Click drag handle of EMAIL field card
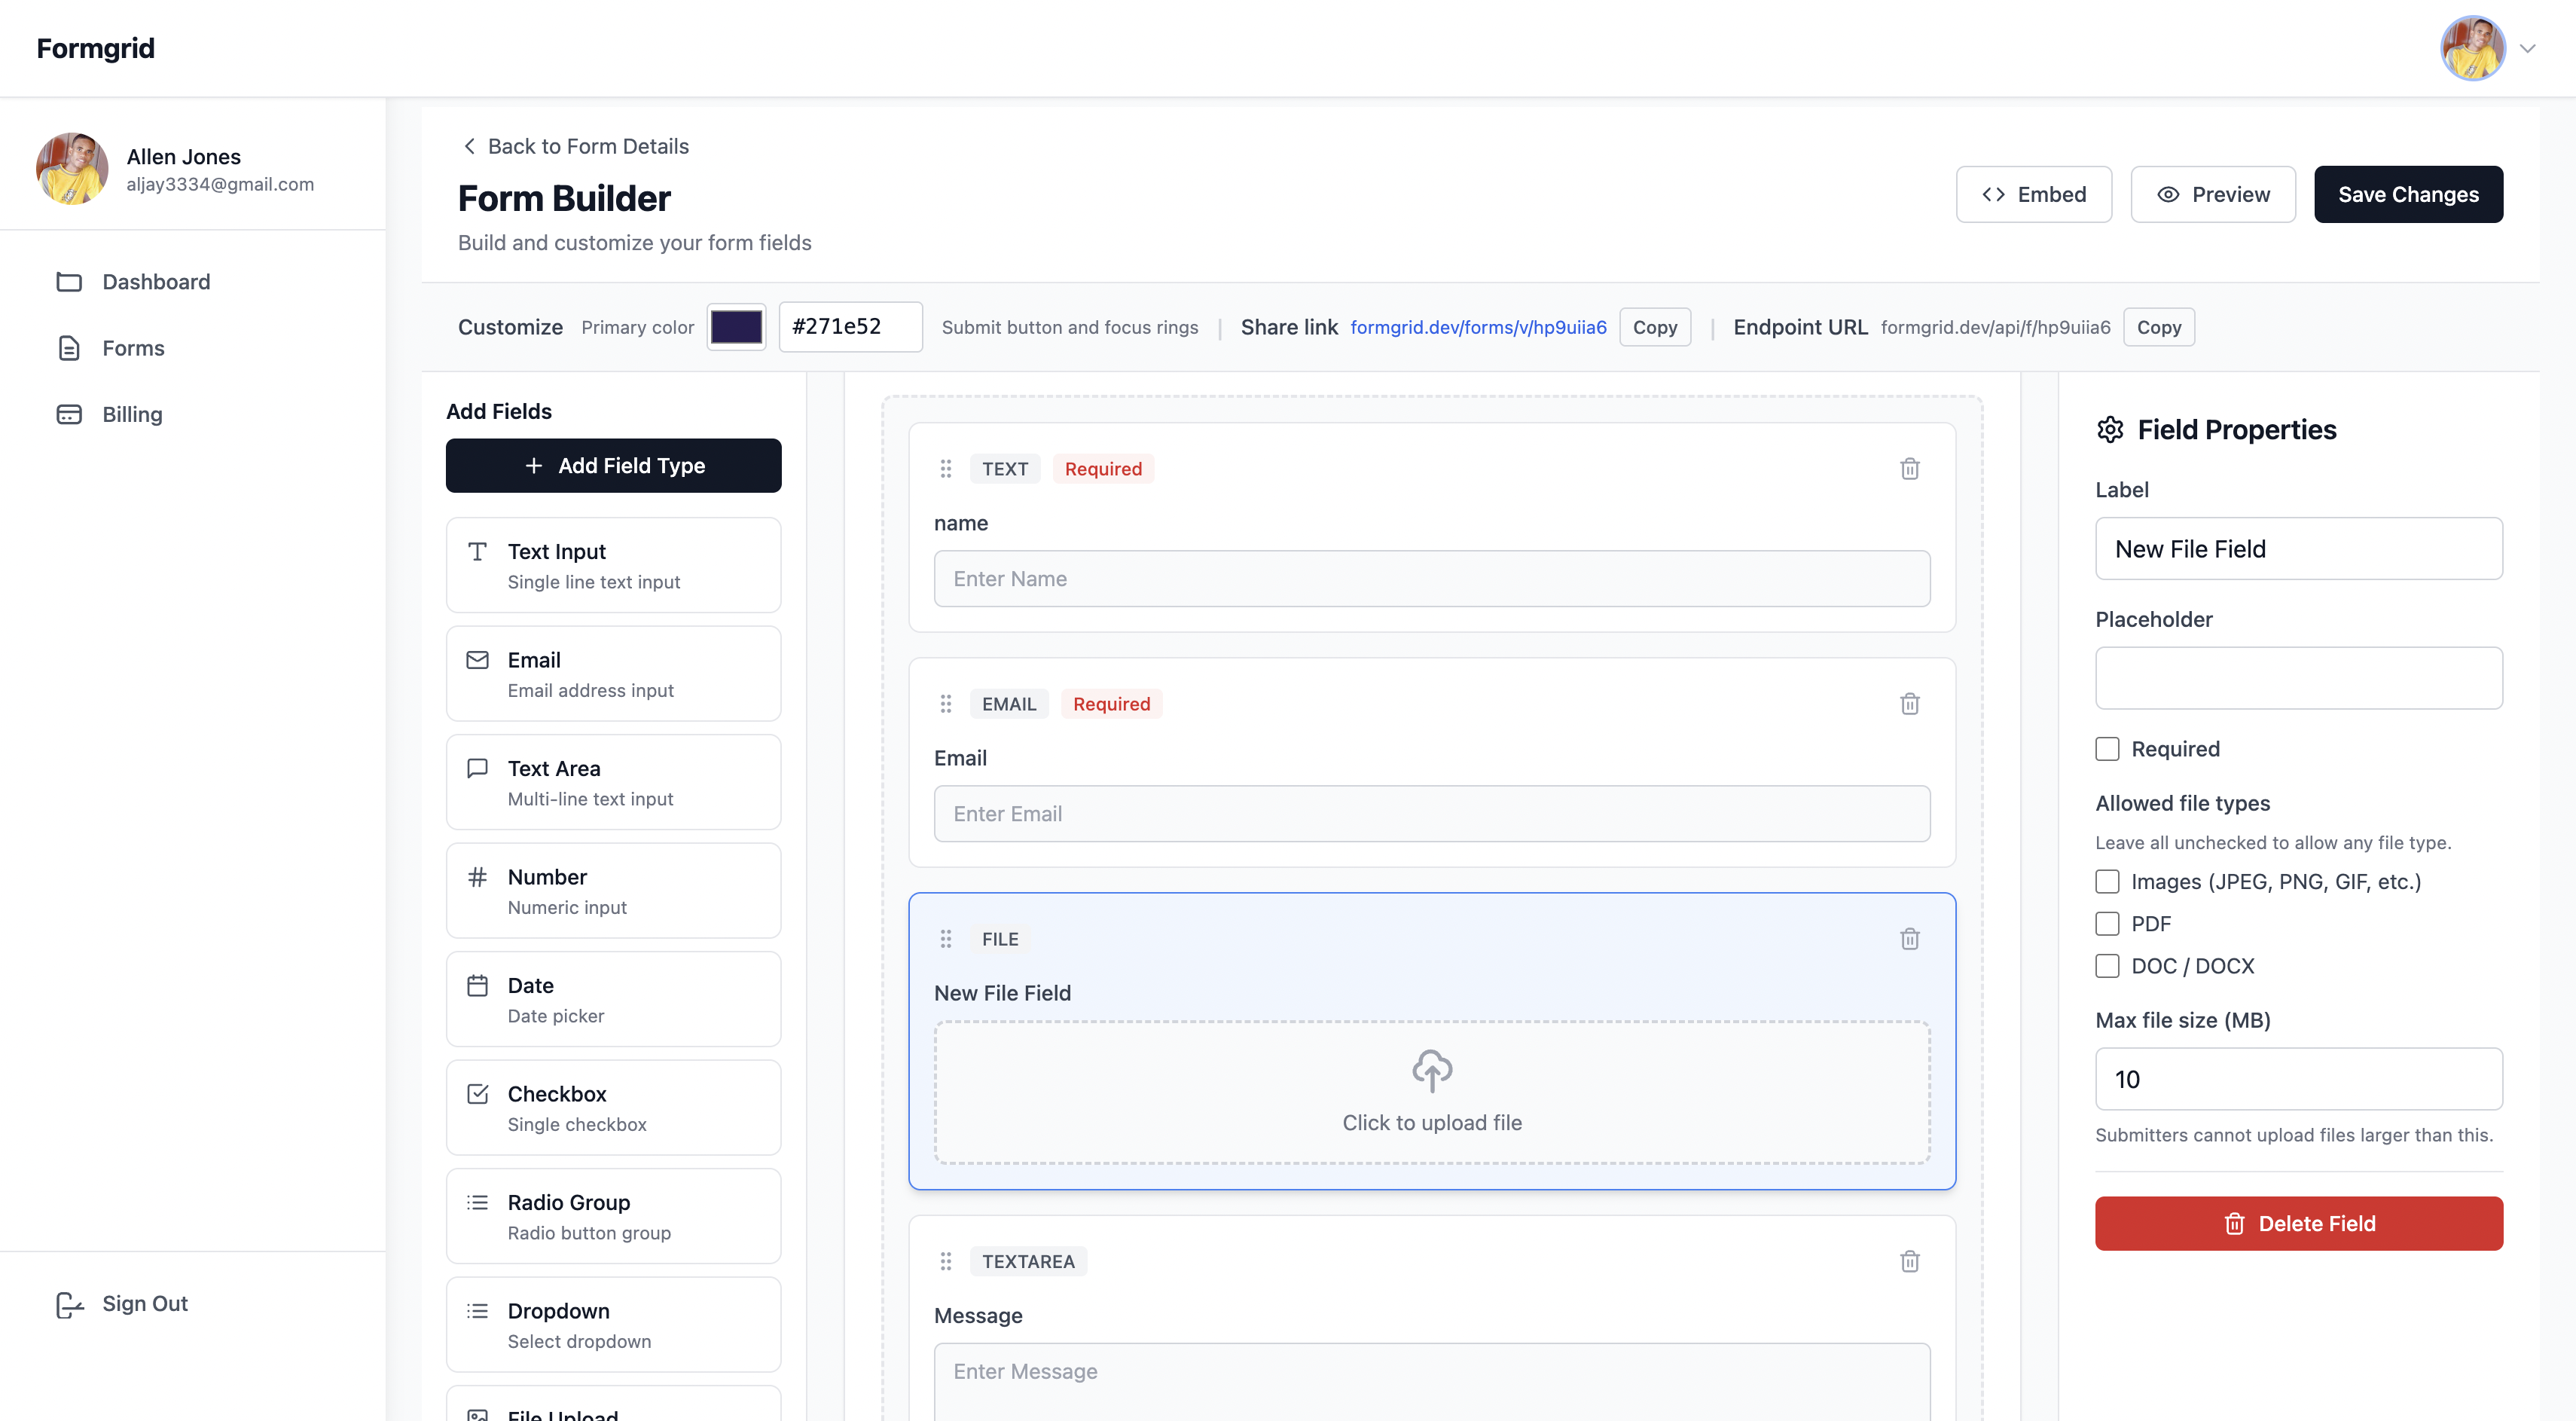The image size is (2576, 1421). [x=945, y=704]
